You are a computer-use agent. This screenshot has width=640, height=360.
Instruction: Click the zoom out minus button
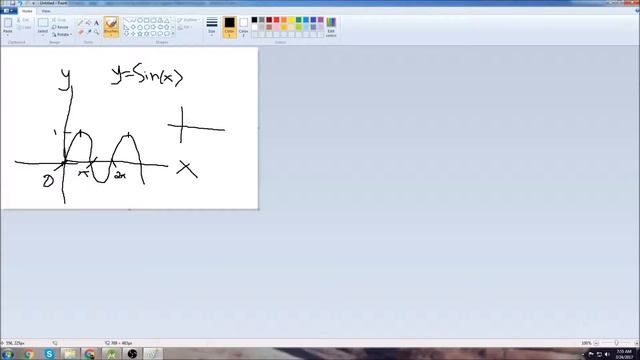(596, 343)
